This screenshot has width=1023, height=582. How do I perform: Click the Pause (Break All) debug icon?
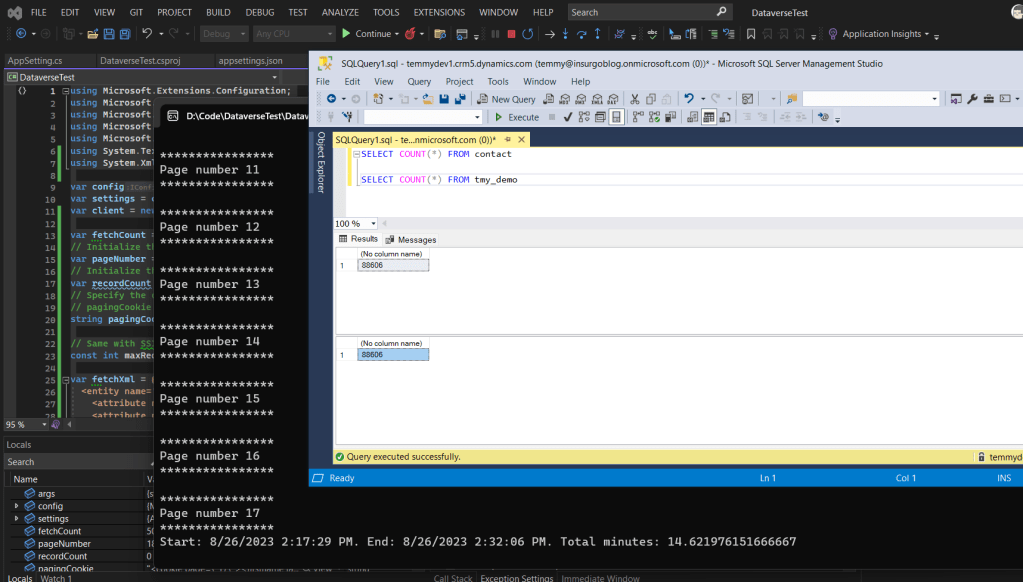(x=495, y=34)
